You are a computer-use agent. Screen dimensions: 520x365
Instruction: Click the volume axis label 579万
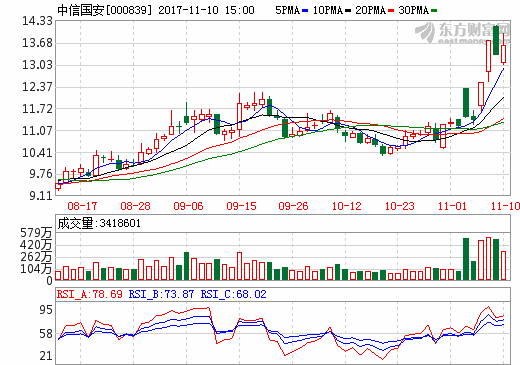point(36,233)
